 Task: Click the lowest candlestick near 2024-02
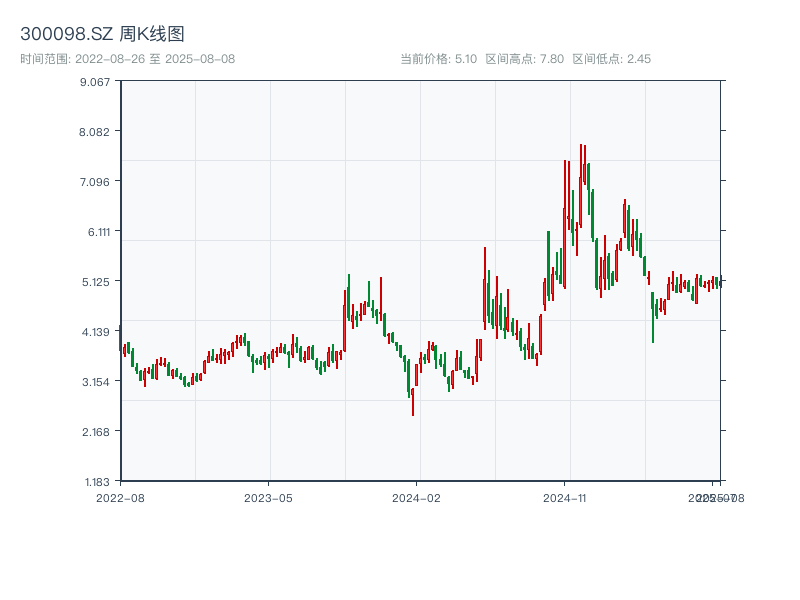pos(412,400)
